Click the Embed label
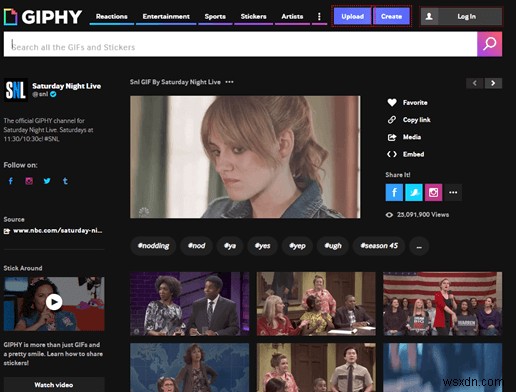Viewport: 516px width, 392px height. [413, 154]
